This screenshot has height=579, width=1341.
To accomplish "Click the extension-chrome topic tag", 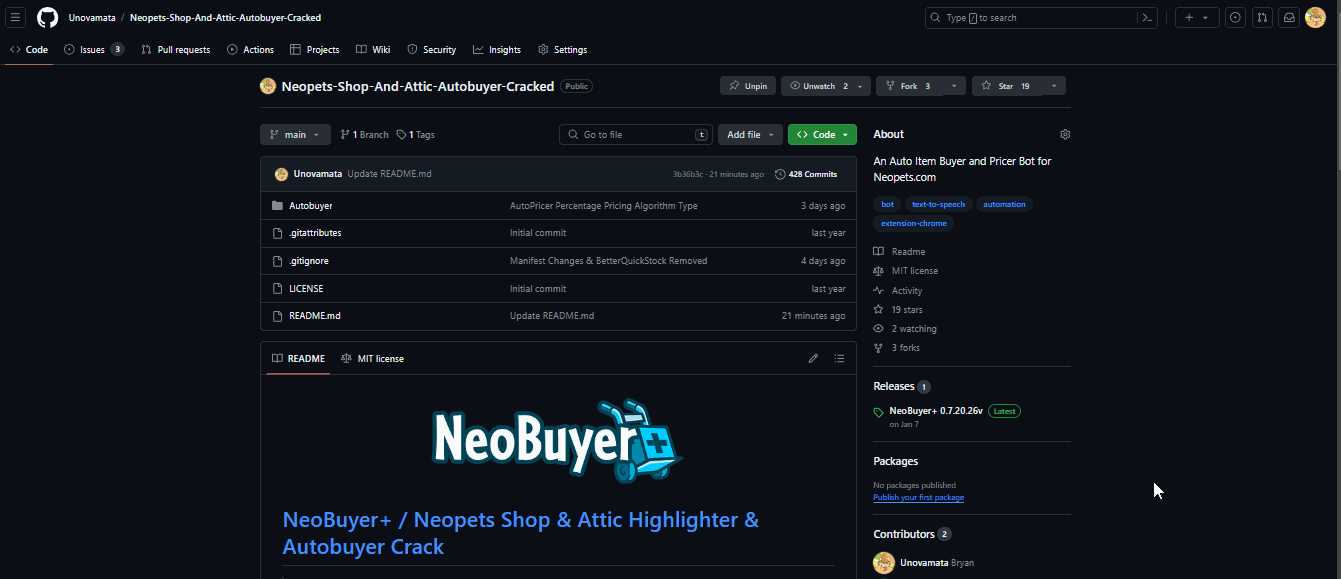I will click(x=913, y=224).
